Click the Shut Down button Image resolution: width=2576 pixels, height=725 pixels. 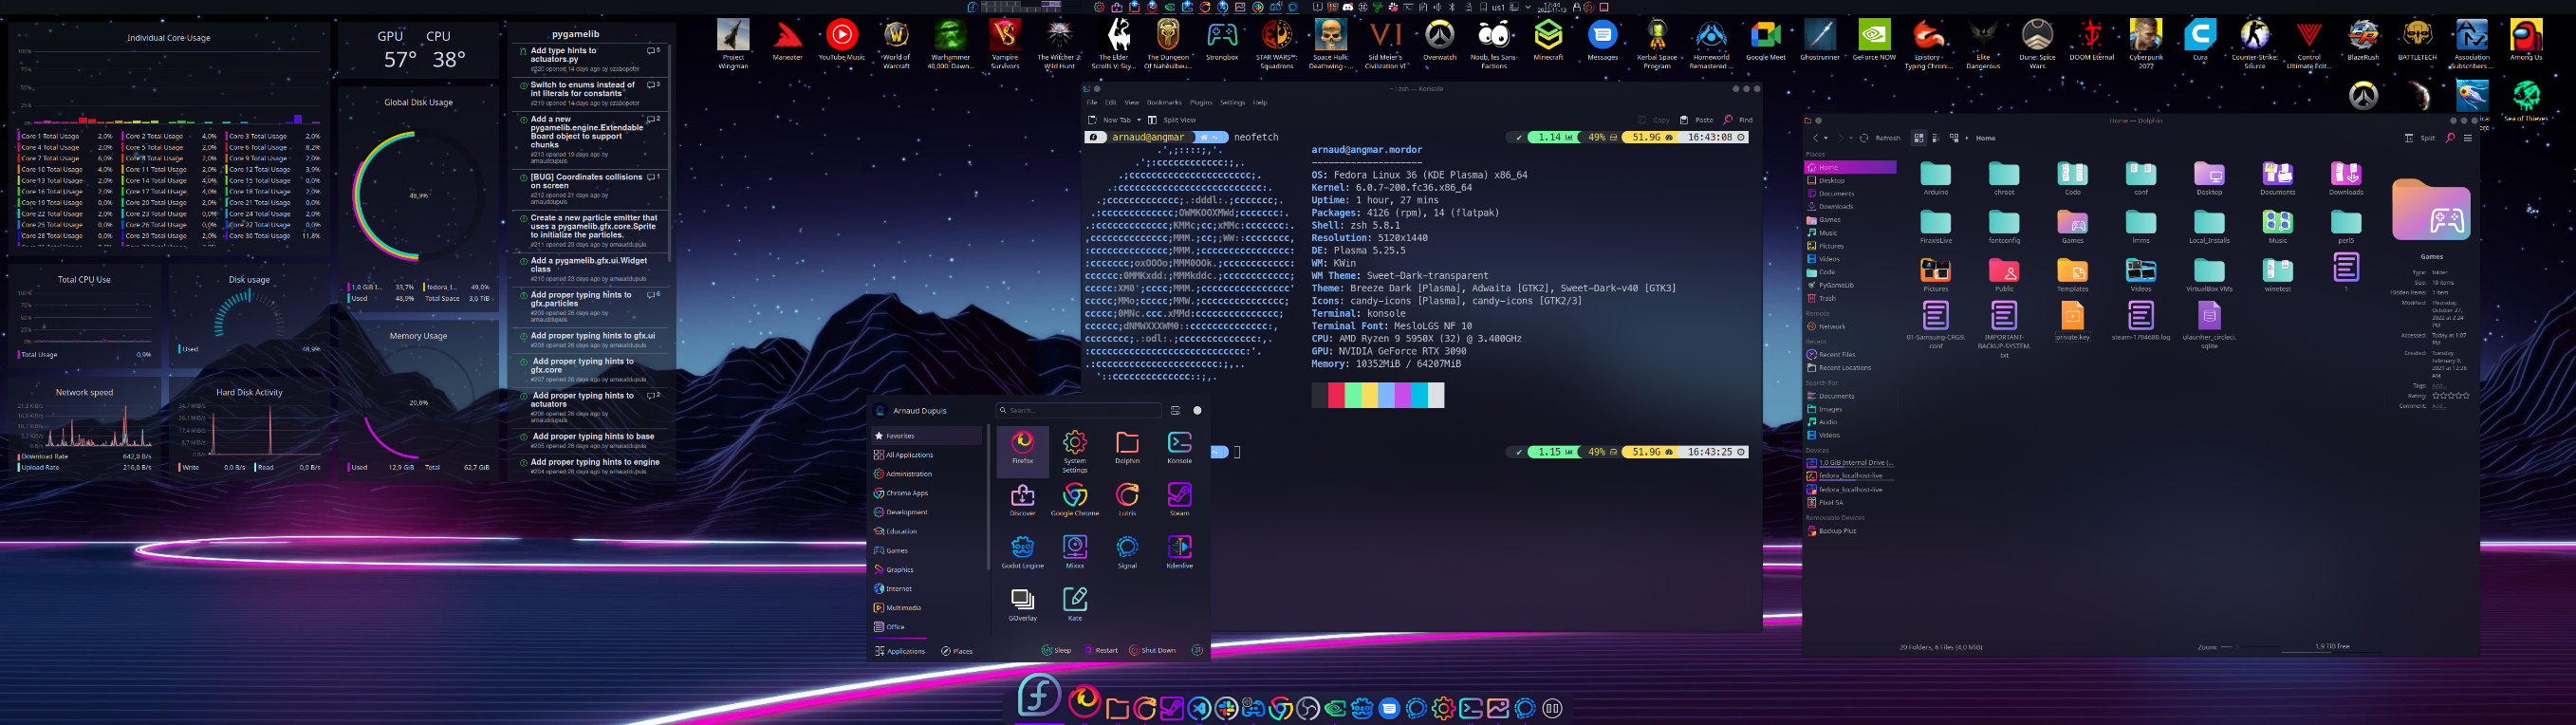click(1152, 651)
